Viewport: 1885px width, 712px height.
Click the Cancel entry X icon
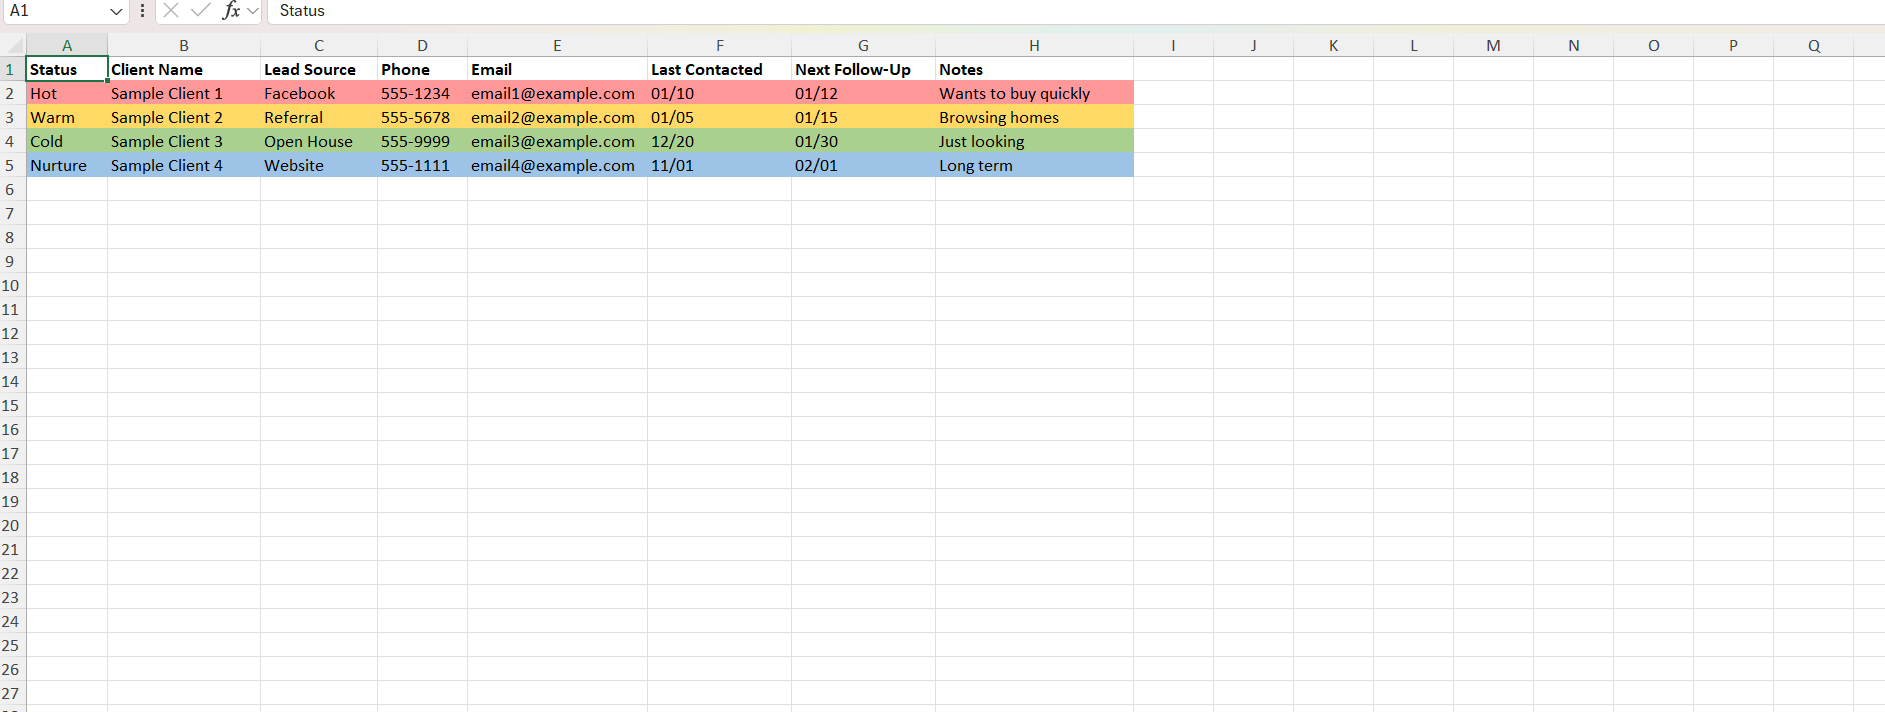[171, 11]
